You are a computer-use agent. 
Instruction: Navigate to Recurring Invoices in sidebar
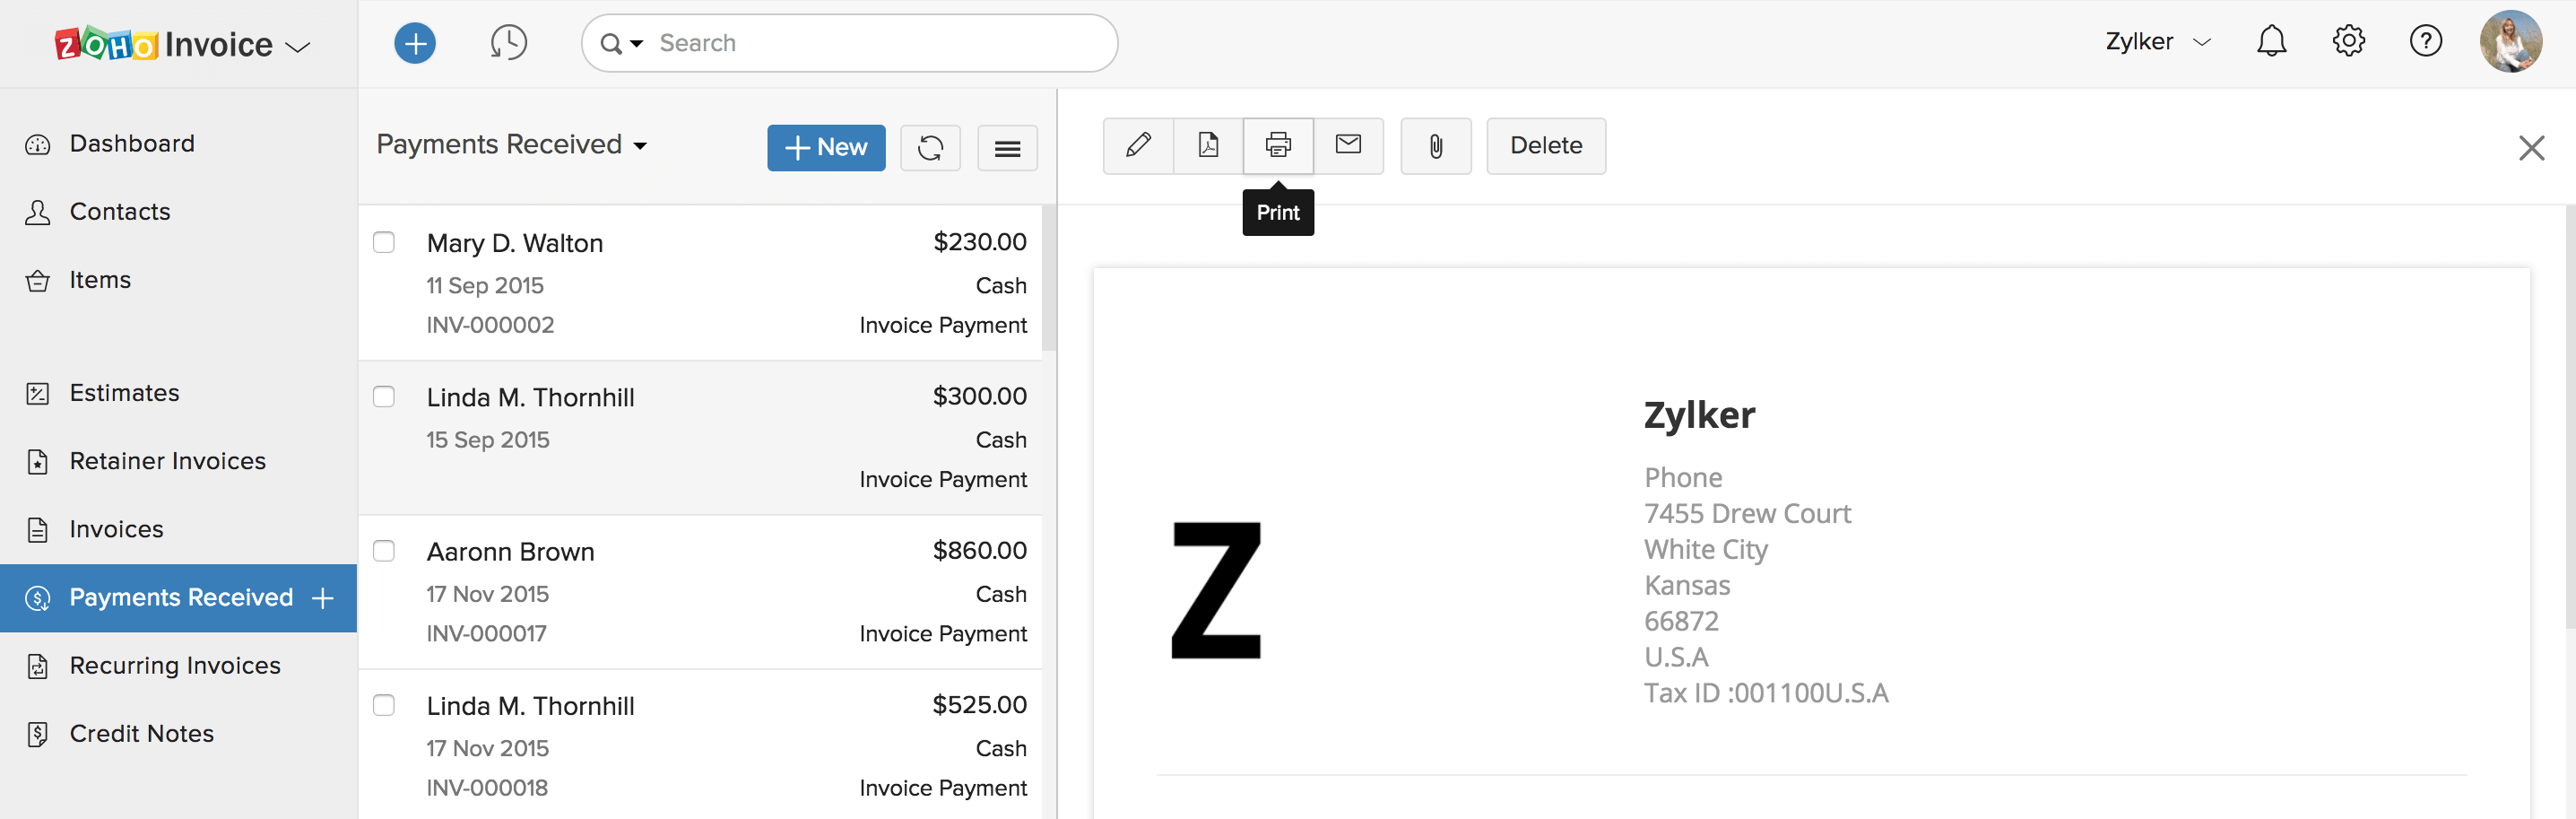[174, 665]
